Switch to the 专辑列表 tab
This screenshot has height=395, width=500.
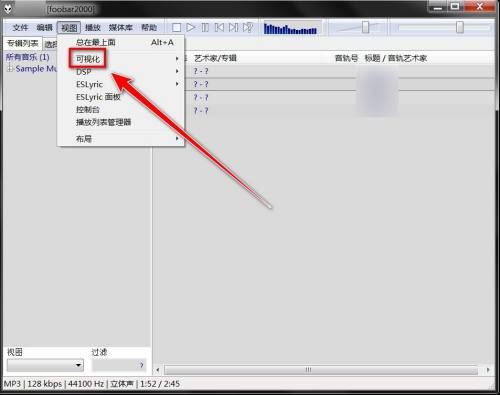click(x=23, y=43)
